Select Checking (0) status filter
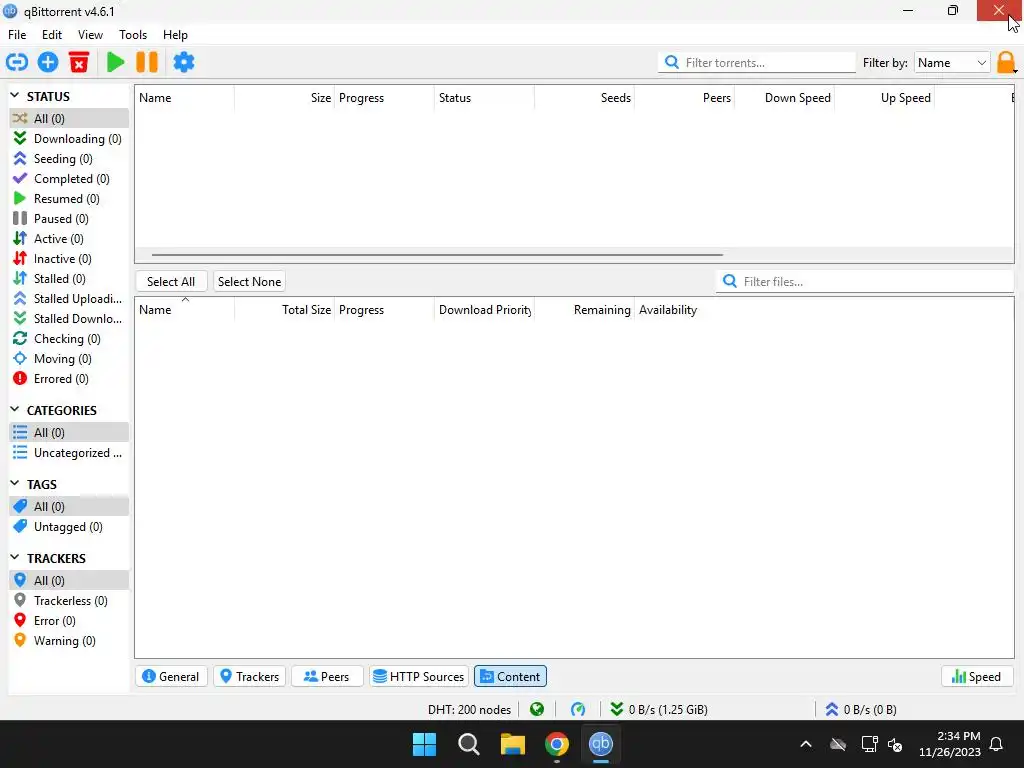The image size is (1024, 768). [x=69, y=339]
